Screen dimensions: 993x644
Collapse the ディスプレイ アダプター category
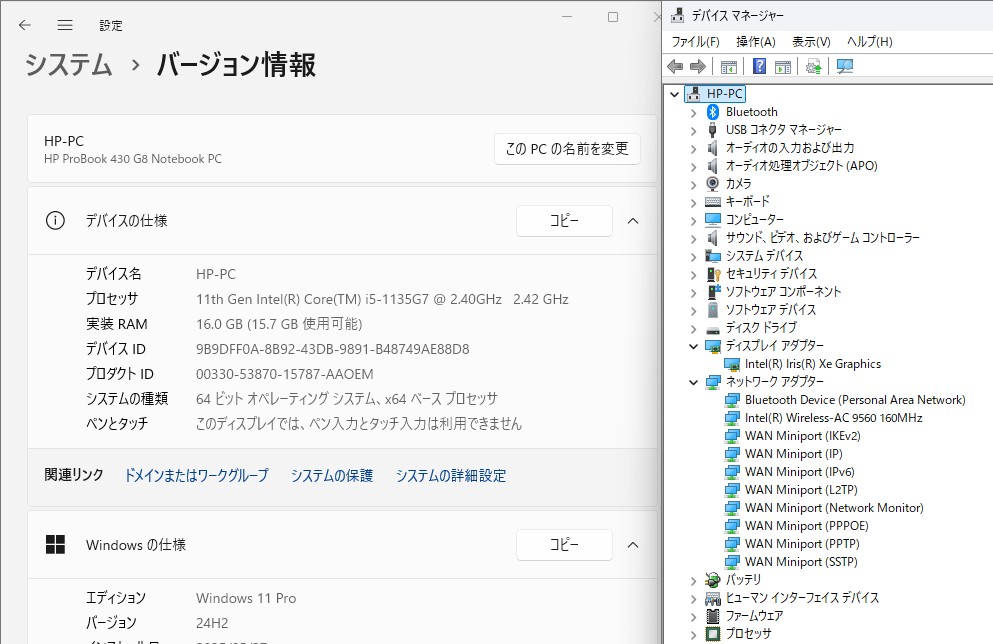pyautogui.click(x=693, y=346)
